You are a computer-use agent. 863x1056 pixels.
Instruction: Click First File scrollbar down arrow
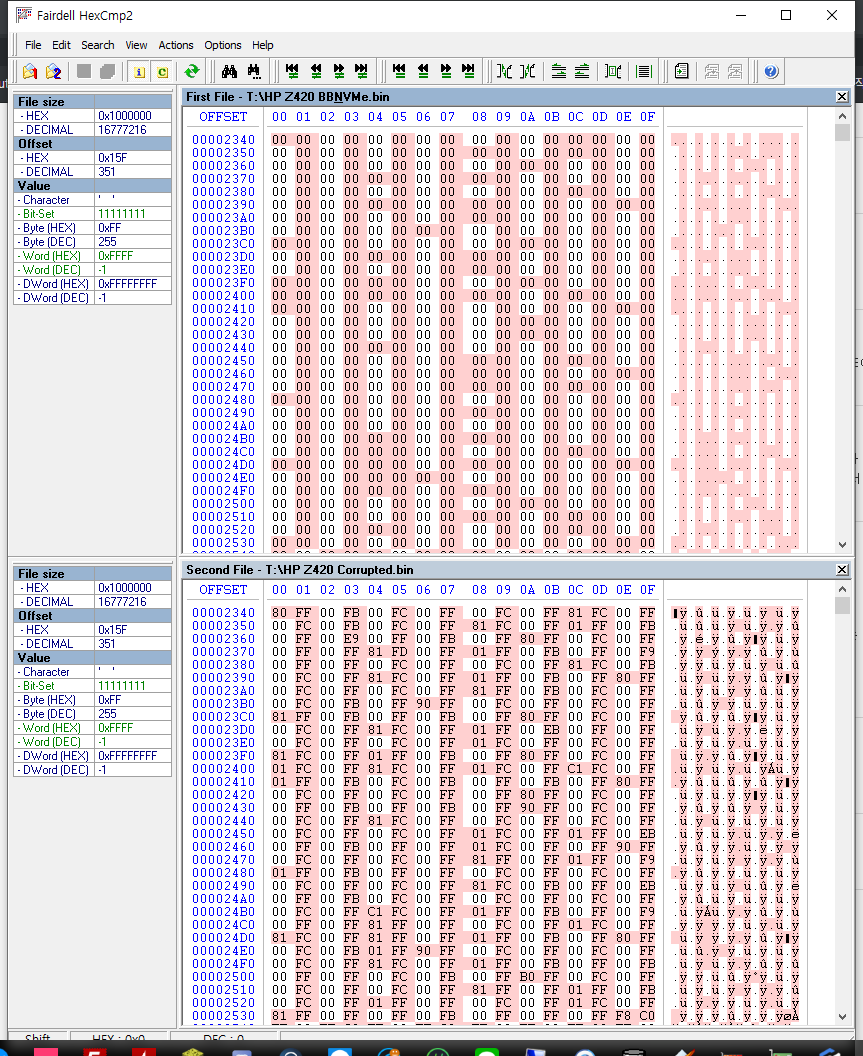[842, 545]
